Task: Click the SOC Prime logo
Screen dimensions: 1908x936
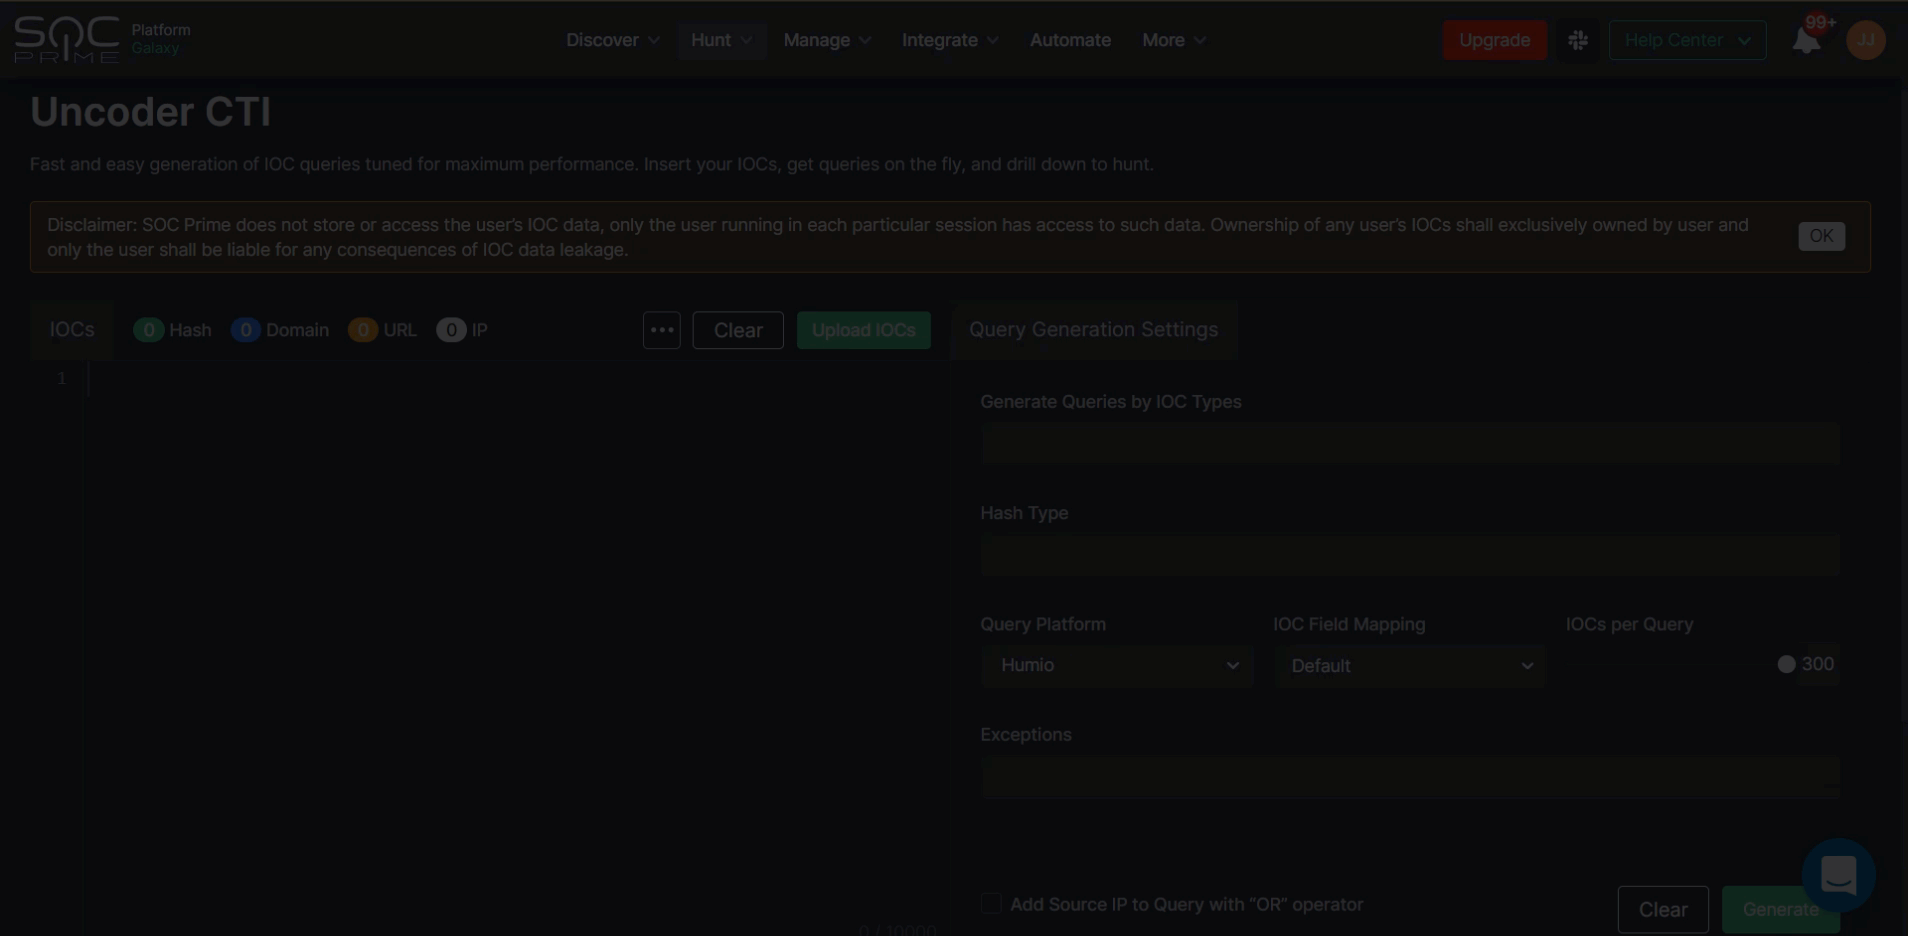Action: coord(67,40)
